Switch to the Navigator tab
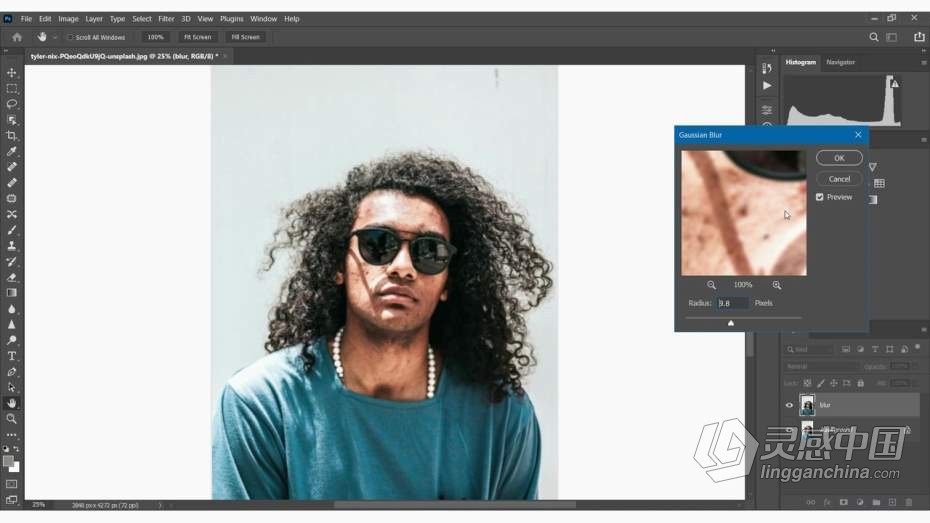Screen dimensions: 930x523 [840, 62]
